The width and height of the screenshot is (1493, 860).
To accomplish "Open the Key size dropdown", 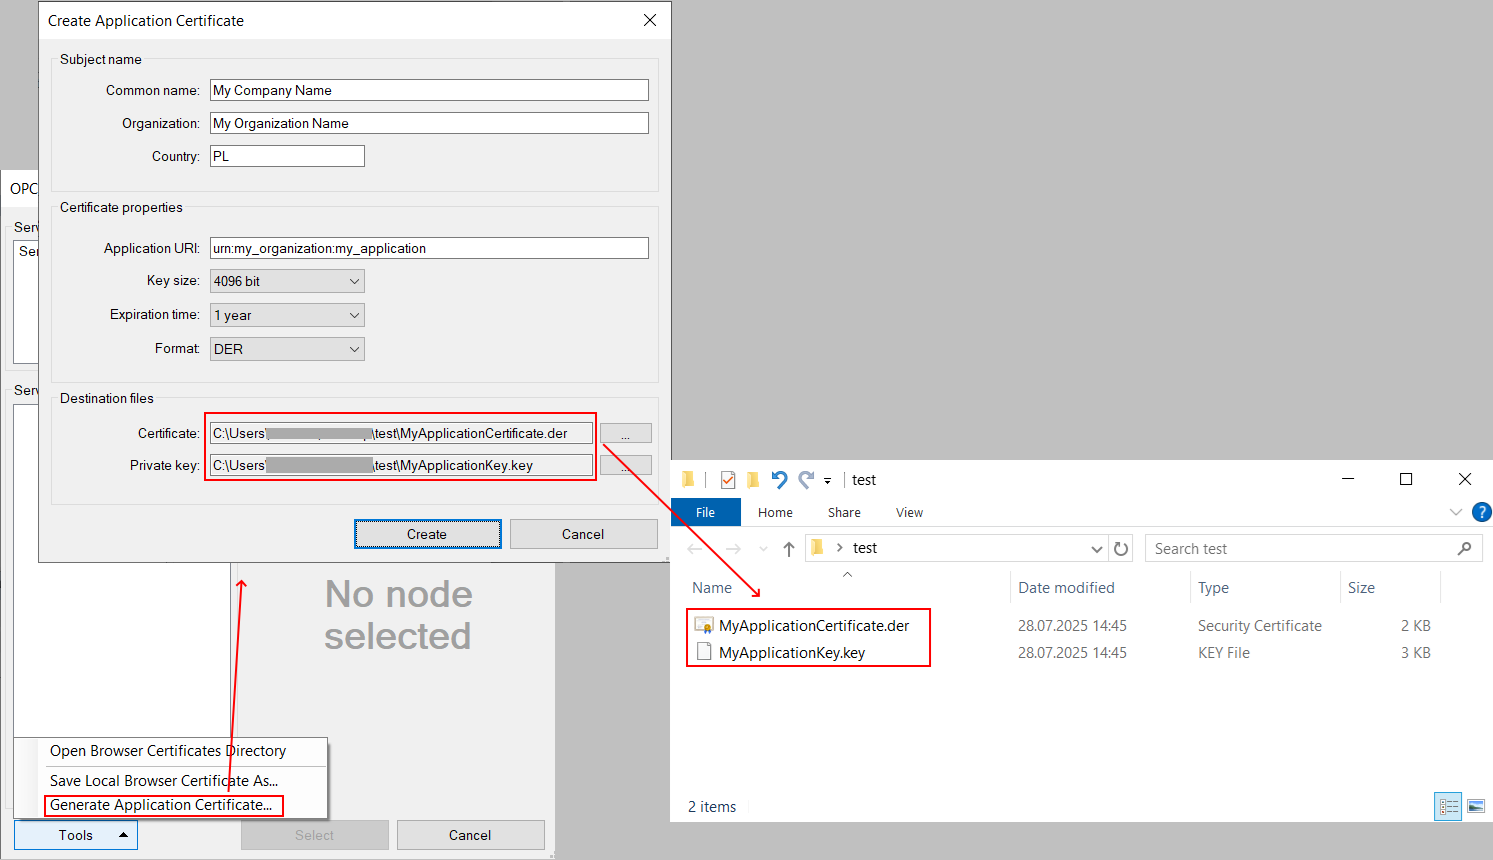I will (287, 281).
